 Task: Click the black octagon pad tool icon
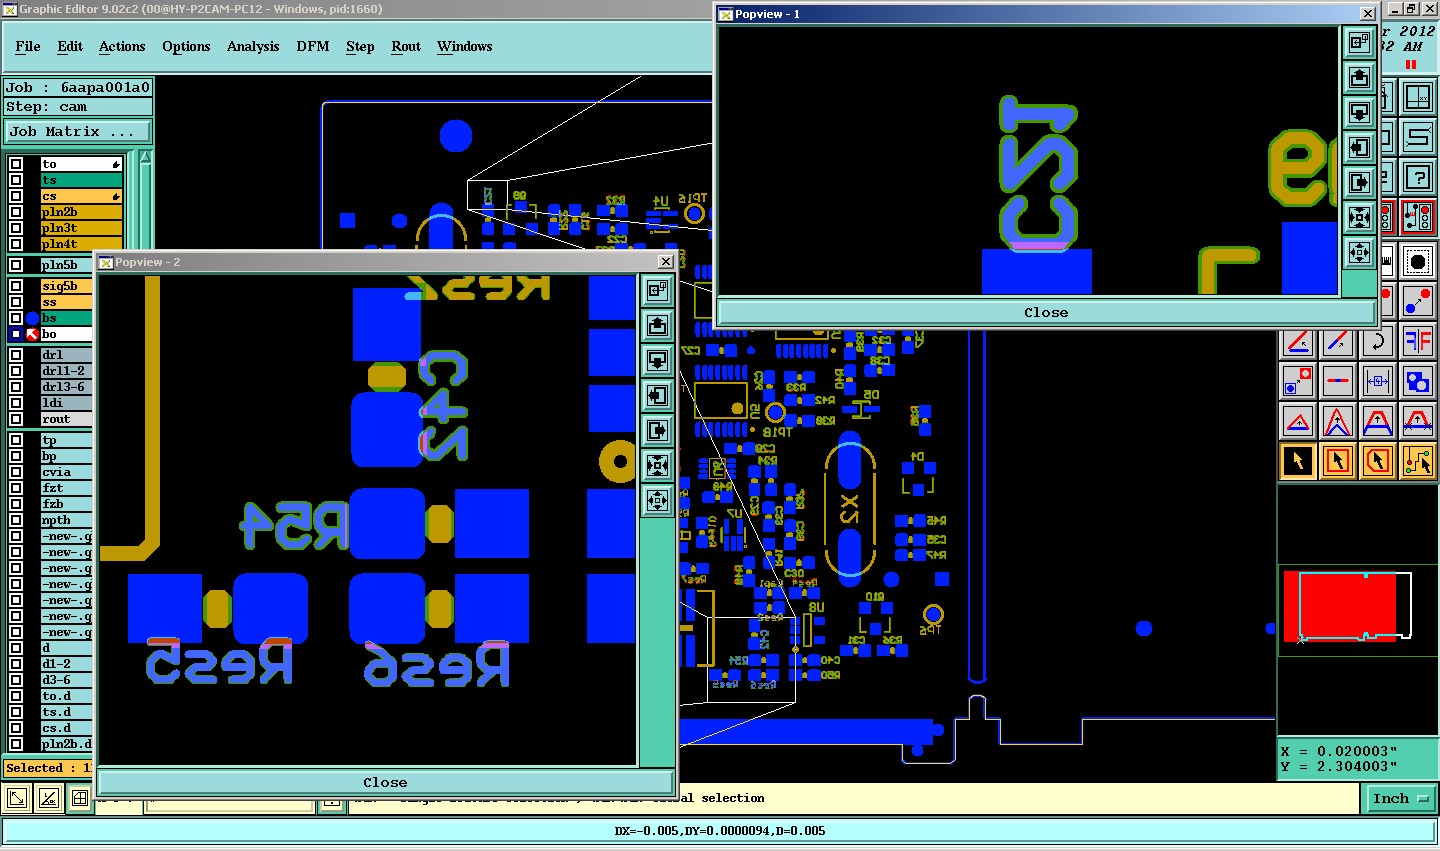(x=1418, y=261)
